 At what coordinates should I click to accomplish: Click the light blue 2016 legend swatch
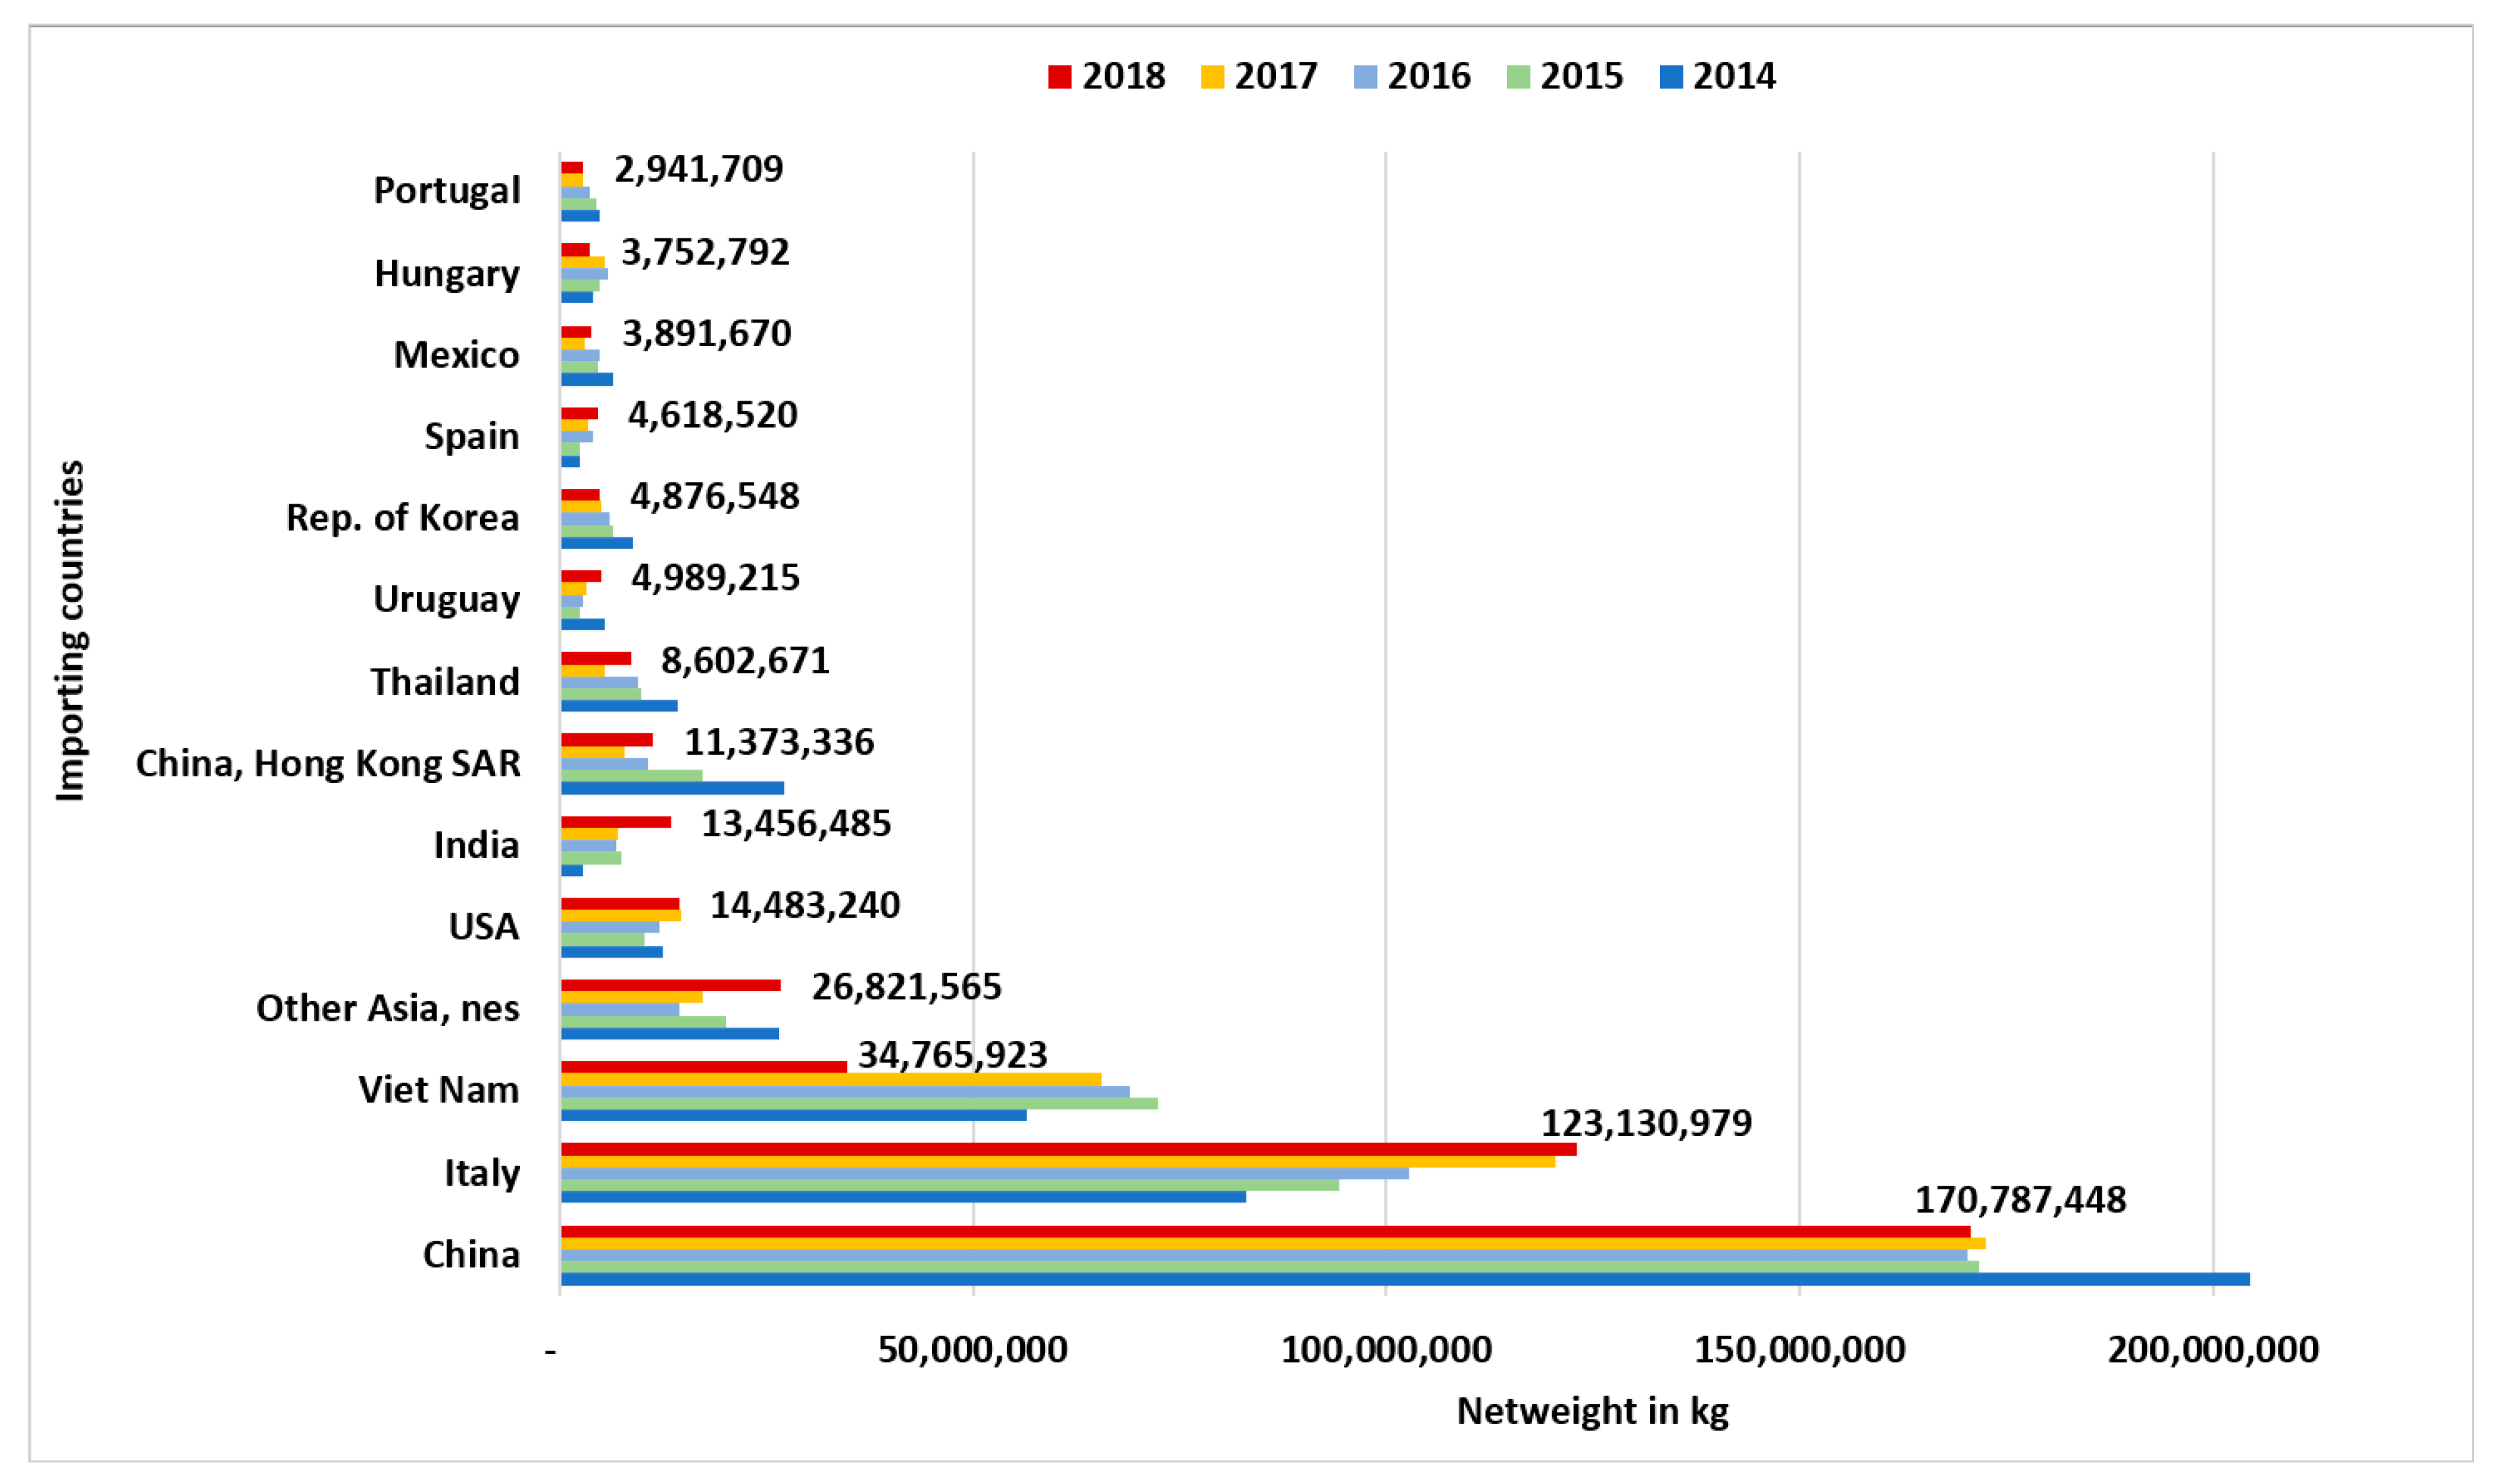(x=1365, y=77)
